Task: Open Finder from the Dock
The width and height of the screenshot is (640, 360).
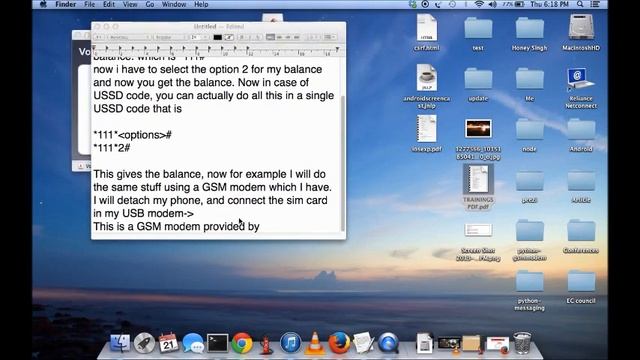Action: click(120, 343)
